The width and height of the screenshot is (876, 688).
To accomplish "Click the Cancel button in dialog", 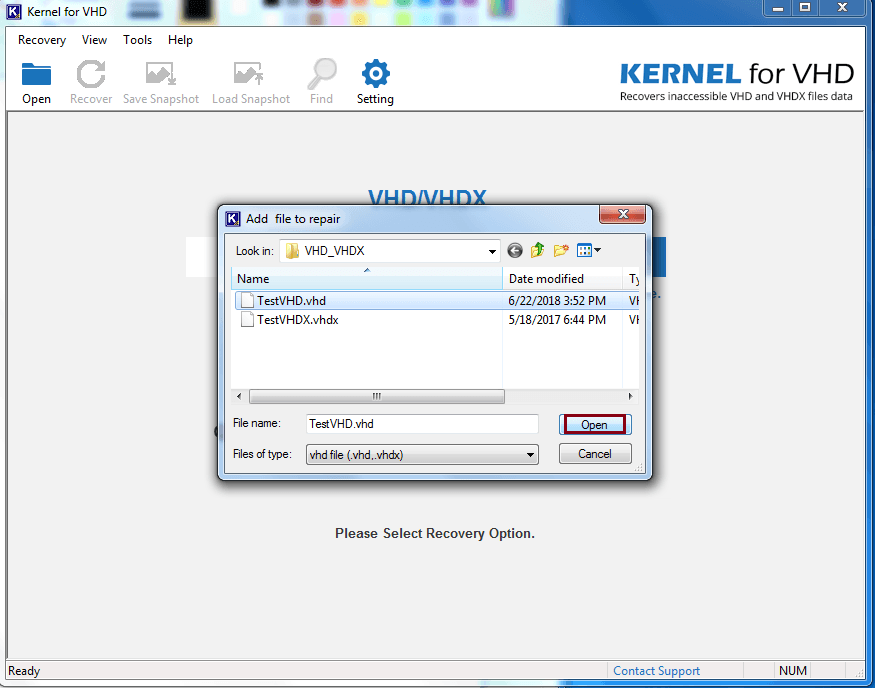I will pyautogui.click(x=595, y=454).
